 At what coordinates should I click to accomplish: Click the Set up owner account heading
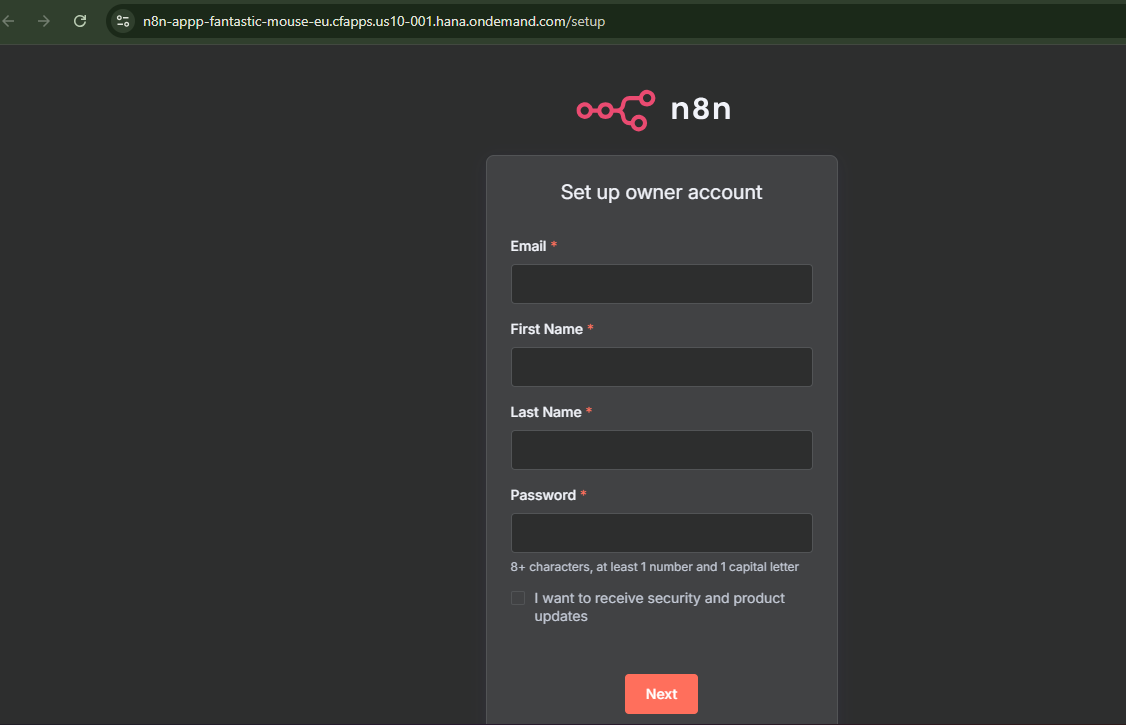click(661, 191)
